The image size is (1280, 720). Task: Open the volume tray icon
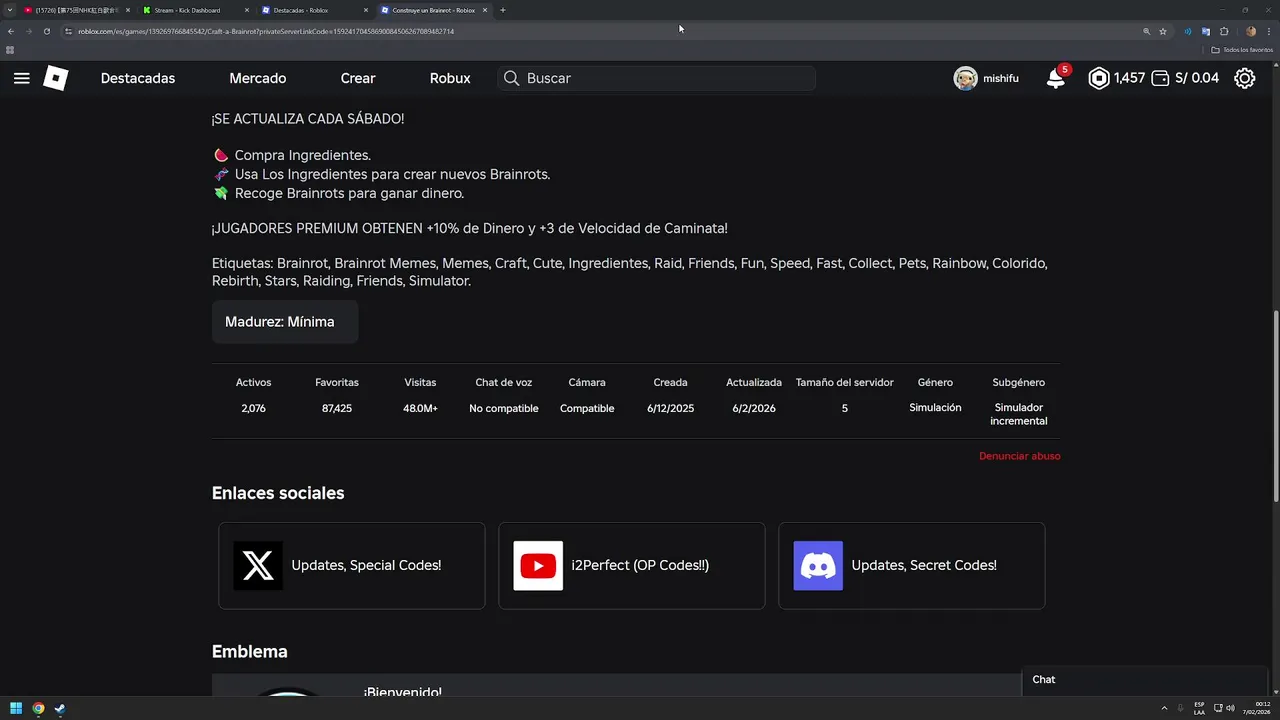1230,708
